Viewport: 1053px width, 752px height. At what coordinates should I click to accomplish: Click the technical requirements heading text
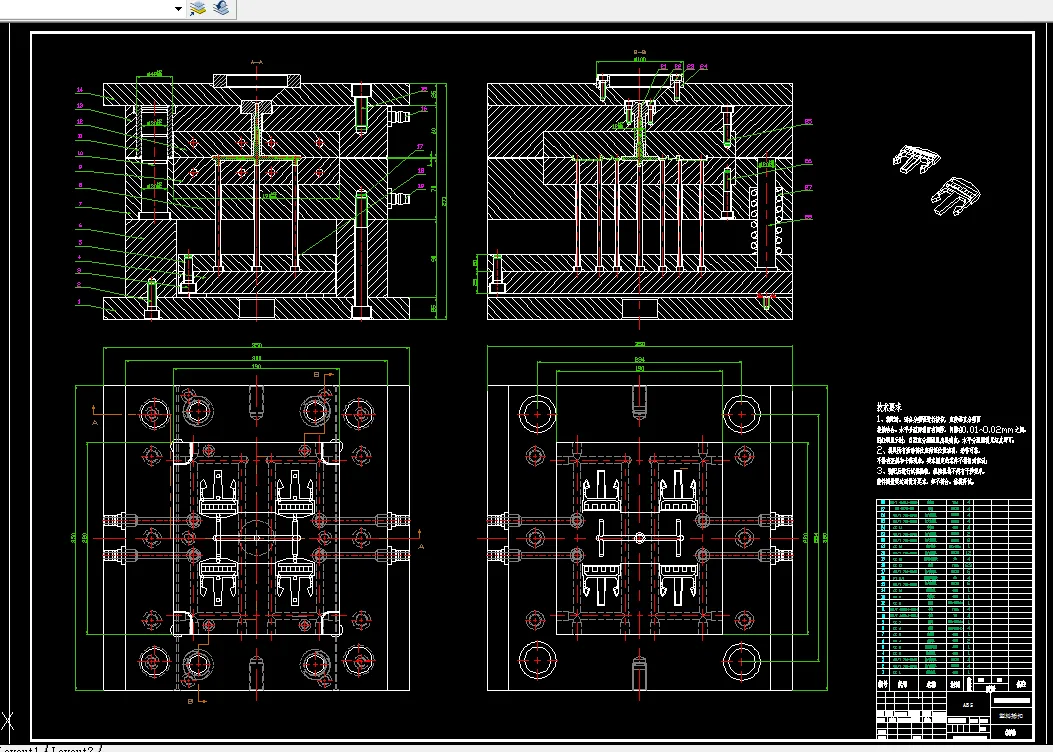(892, 408)
